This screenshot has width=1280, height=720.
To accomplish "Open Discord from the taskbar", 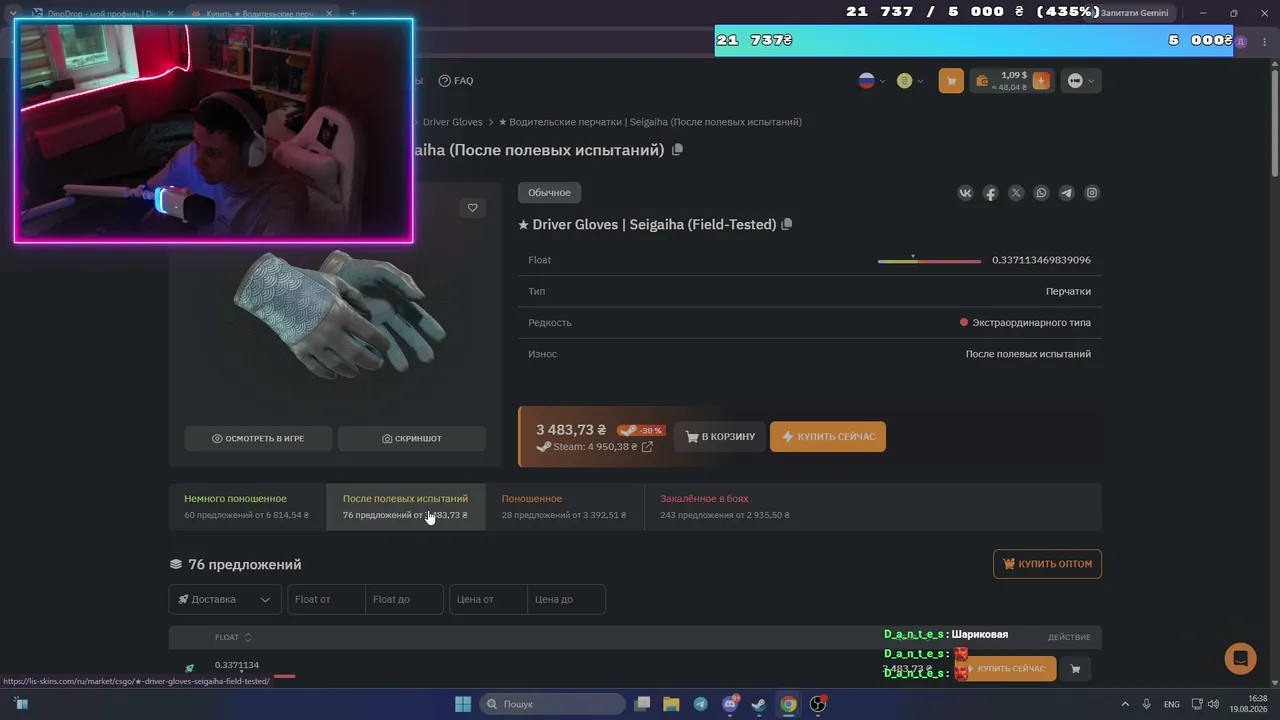I will [730, 704].
